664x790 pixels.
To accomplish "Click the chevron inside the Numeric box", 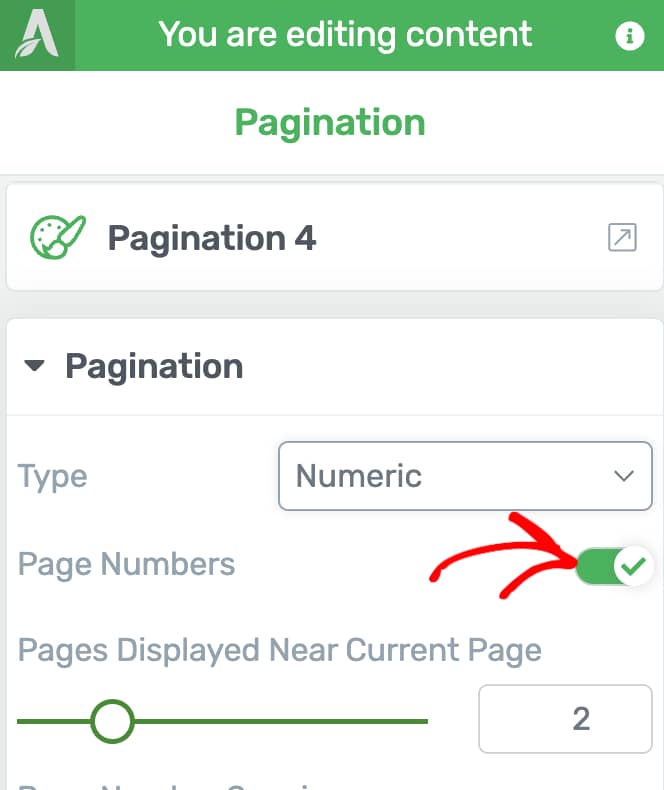I will click(624, 476).
